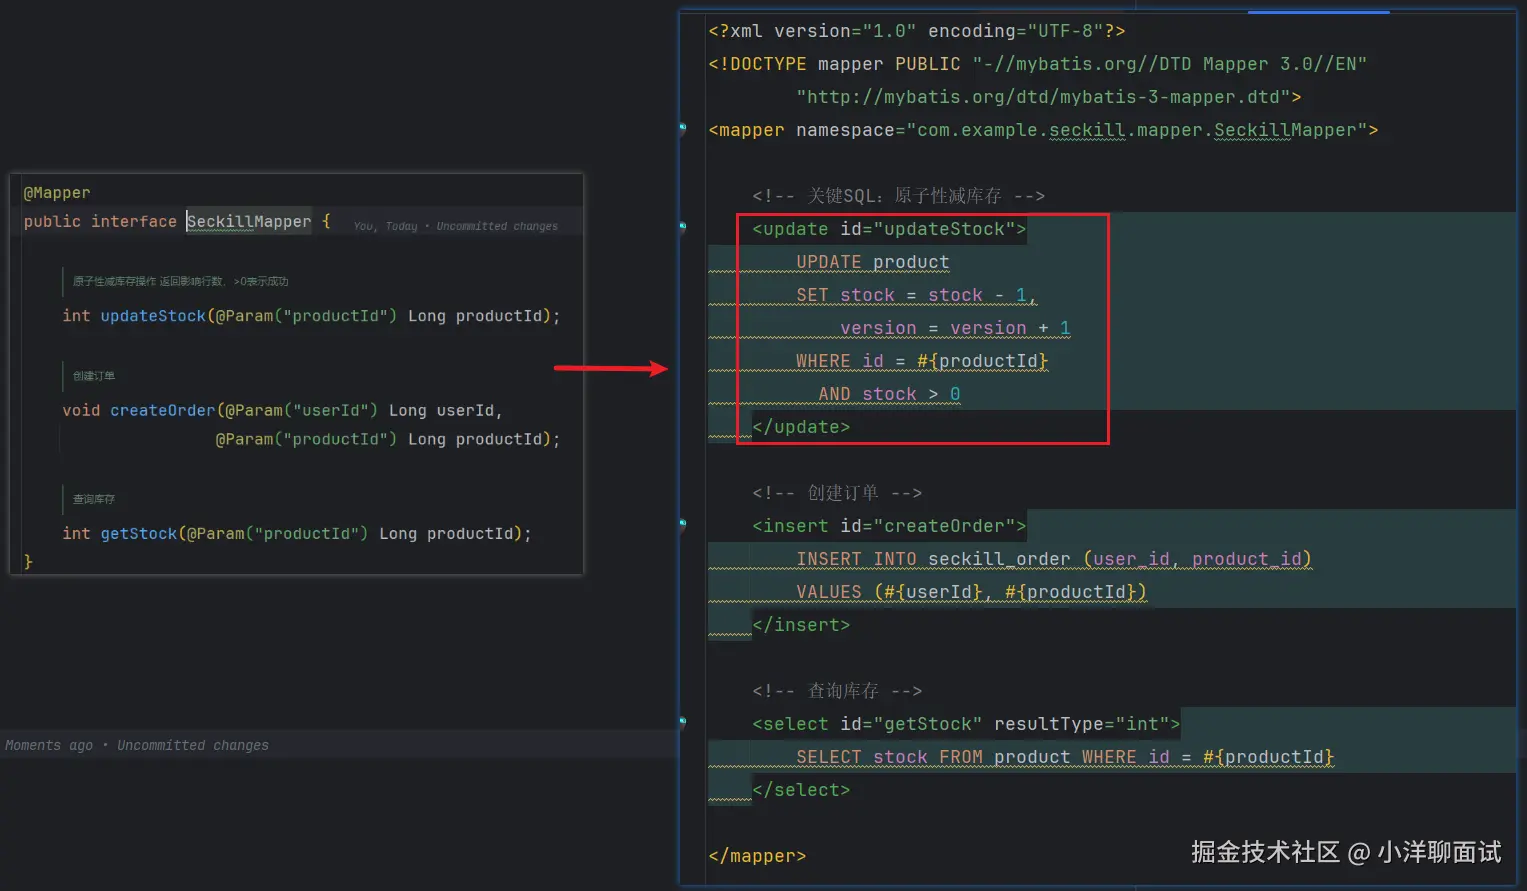Screen dimensions: 1527x891
Task: Click gutter icon next to getStock select tag
Action: click(x=683, y=722)
